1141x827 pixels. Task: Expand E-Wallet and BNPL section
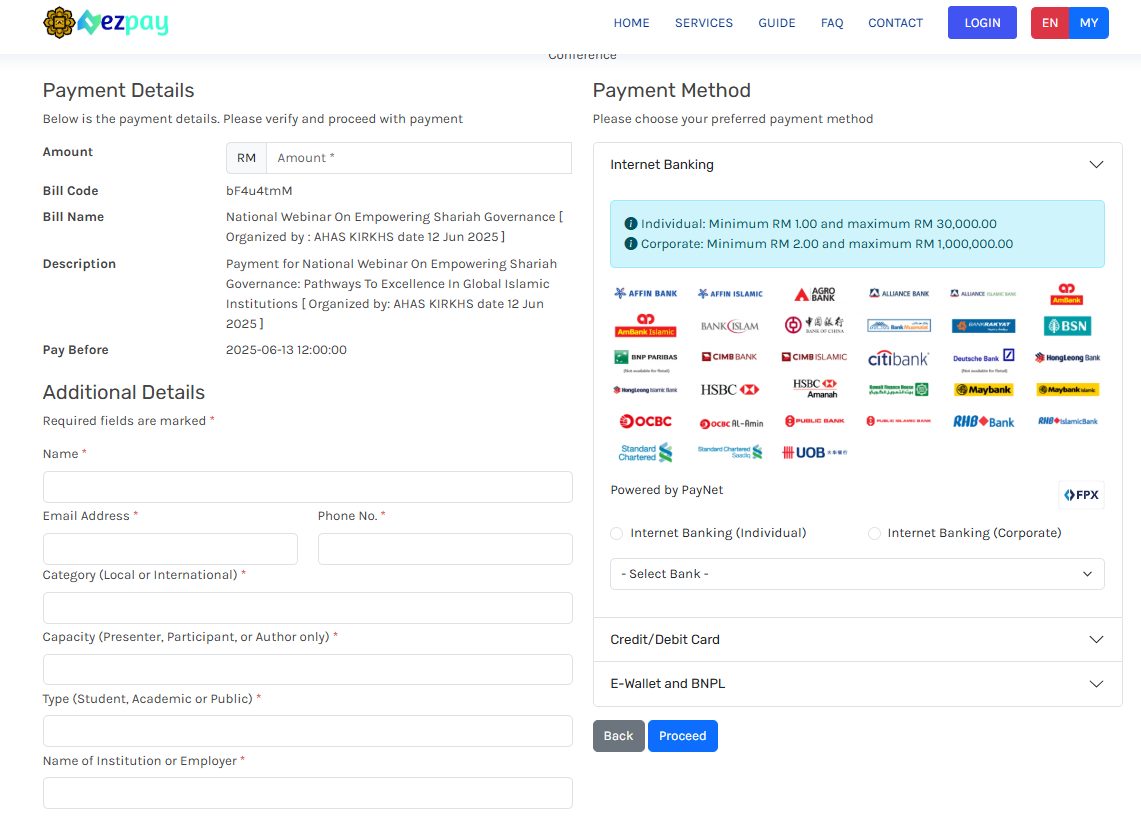point(857,684)
